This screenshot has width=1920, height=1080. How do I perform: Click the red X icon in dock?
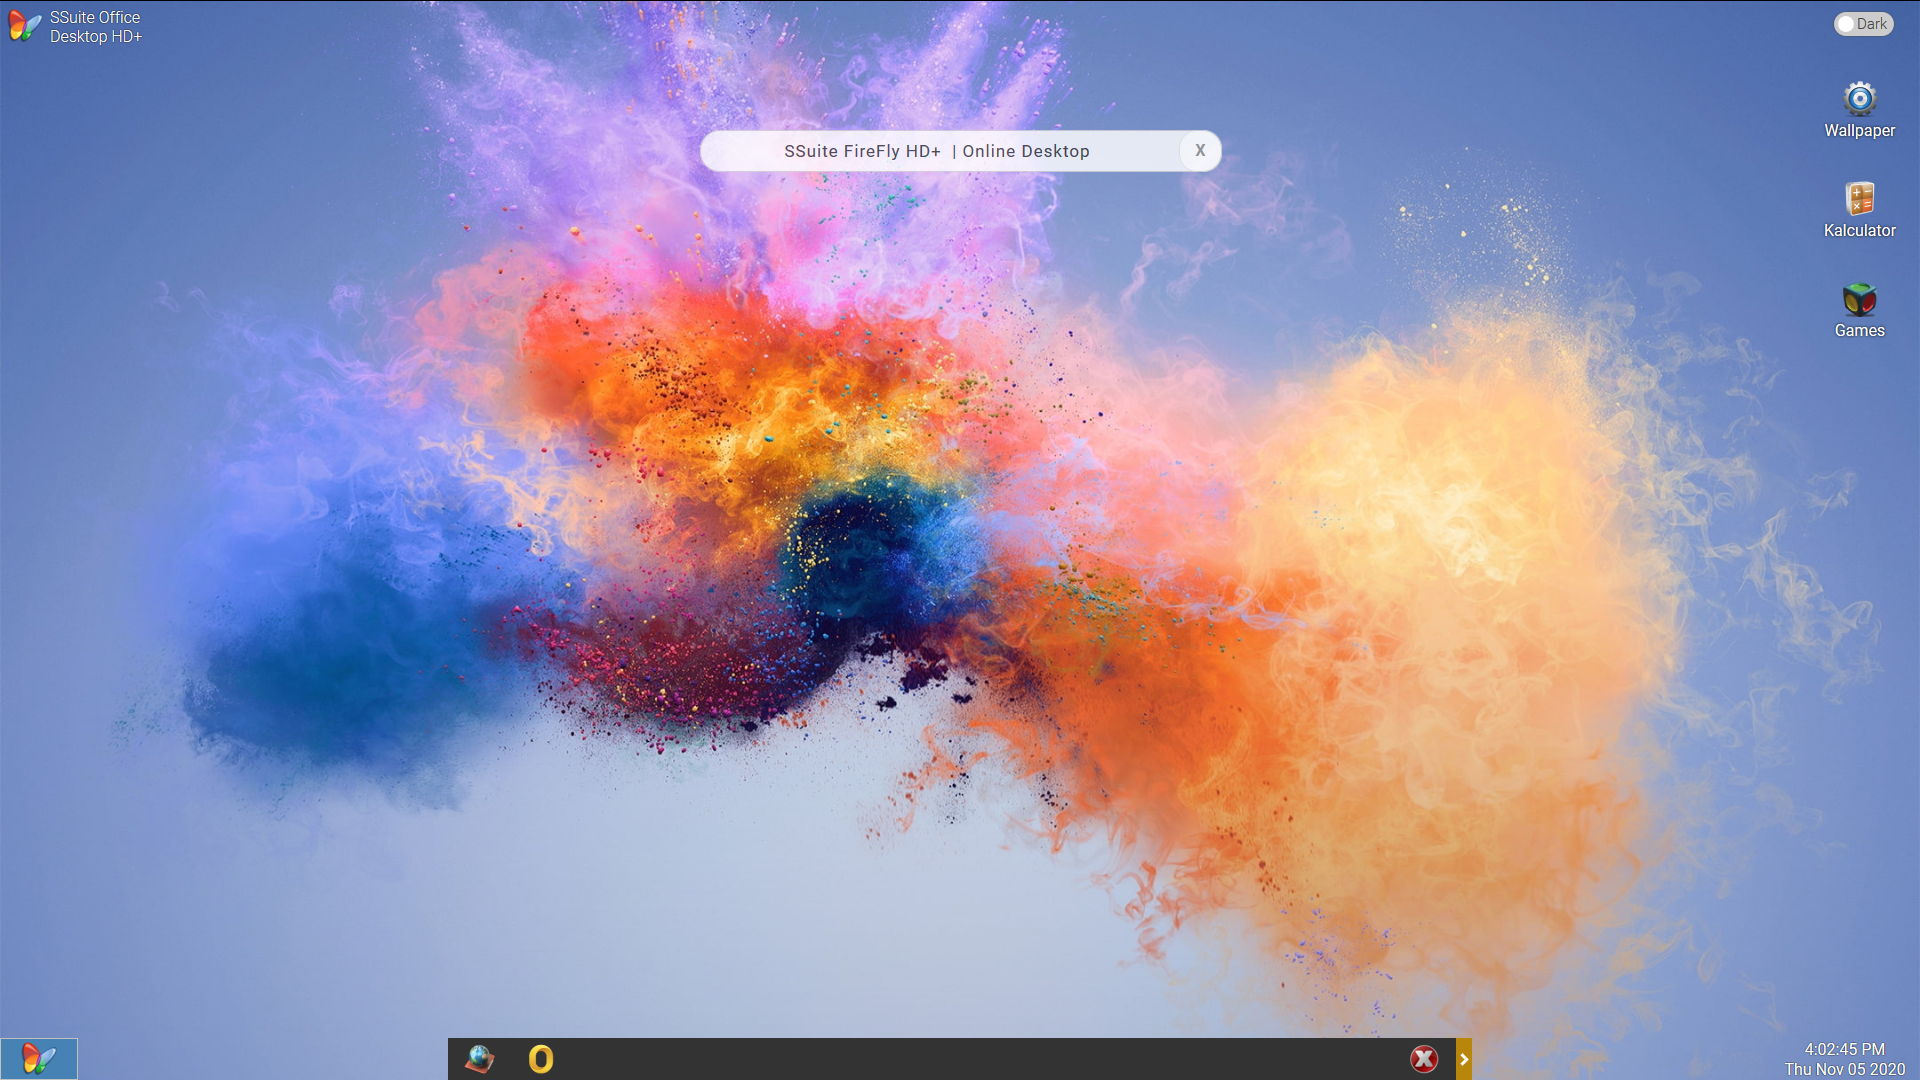tap(1424, 1059)
